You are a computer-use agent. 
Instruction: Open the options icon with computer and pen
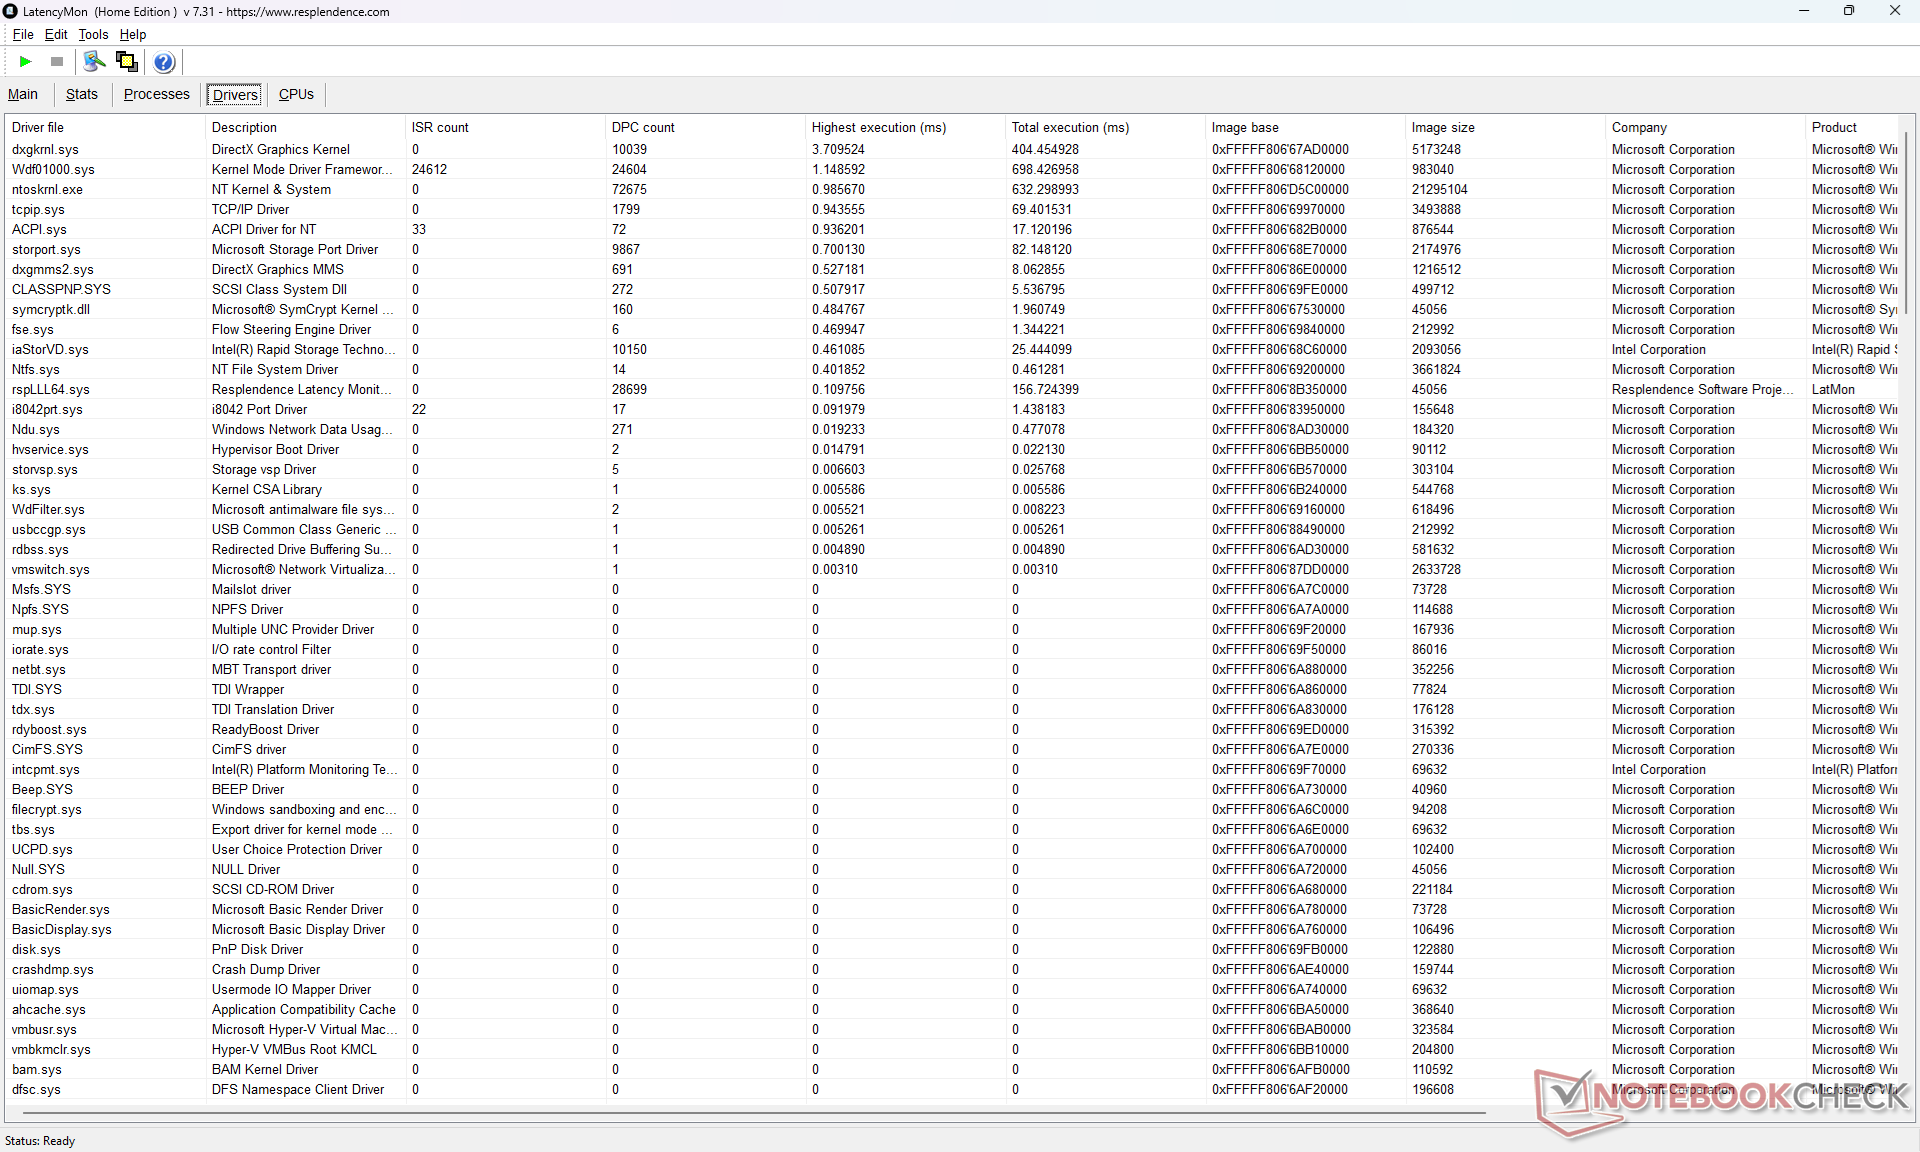pyautogui.click(x=94, y=62)
